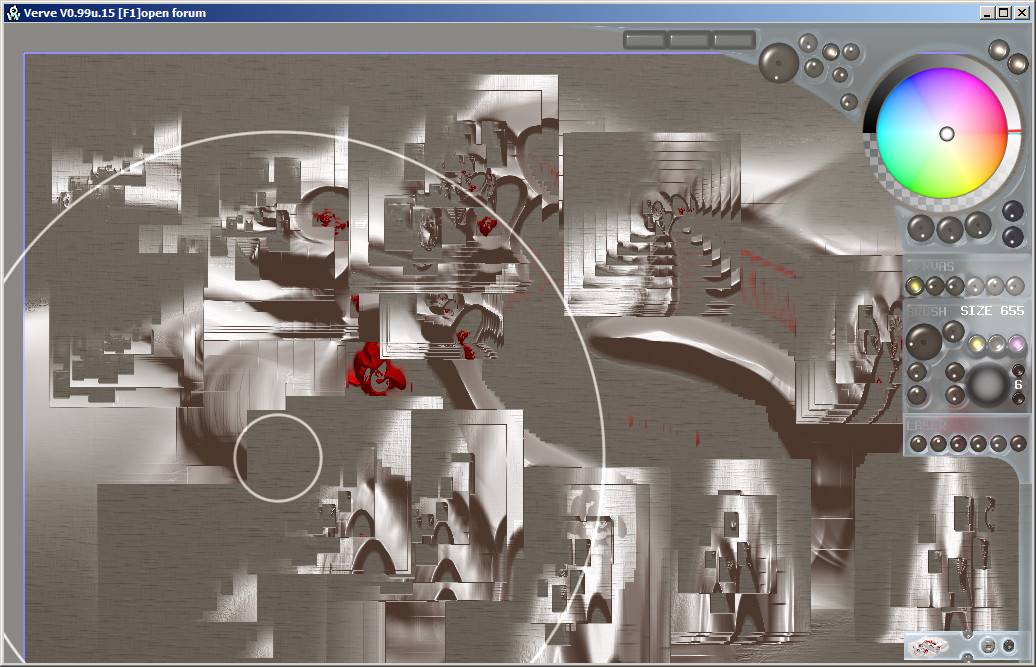Viewport: 1036px width, 667px height.
Task: Click the small knob on top of the bottom-right panel
Action: coord(967,634)
